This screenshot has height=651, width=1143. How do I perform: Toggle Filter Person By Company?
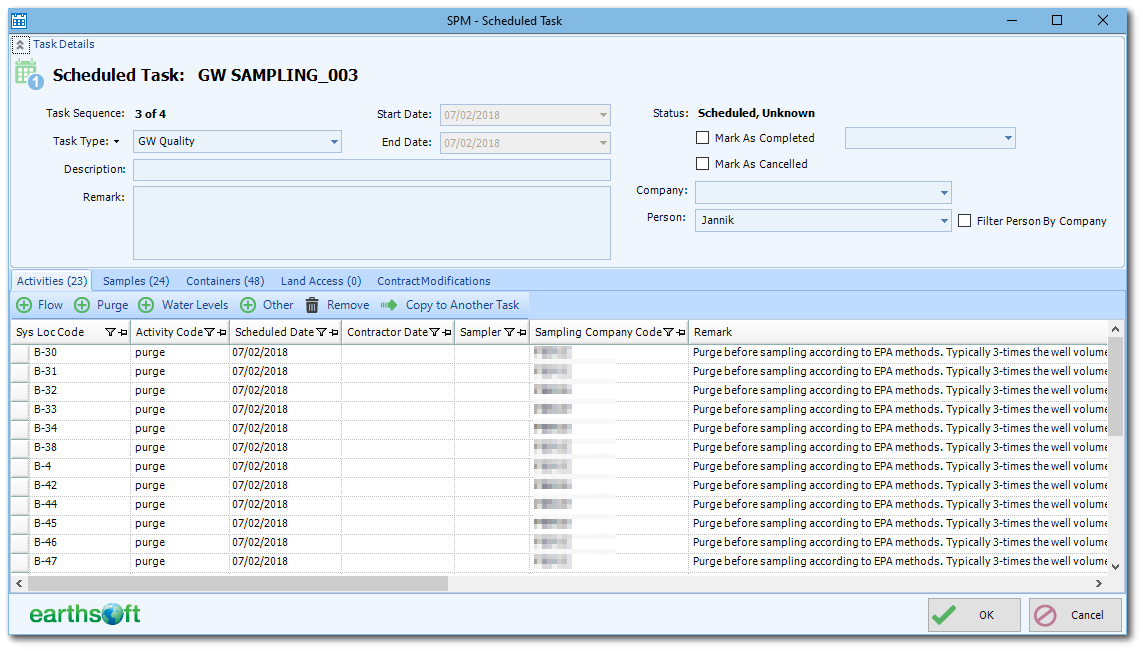click(x=966, y=220)
